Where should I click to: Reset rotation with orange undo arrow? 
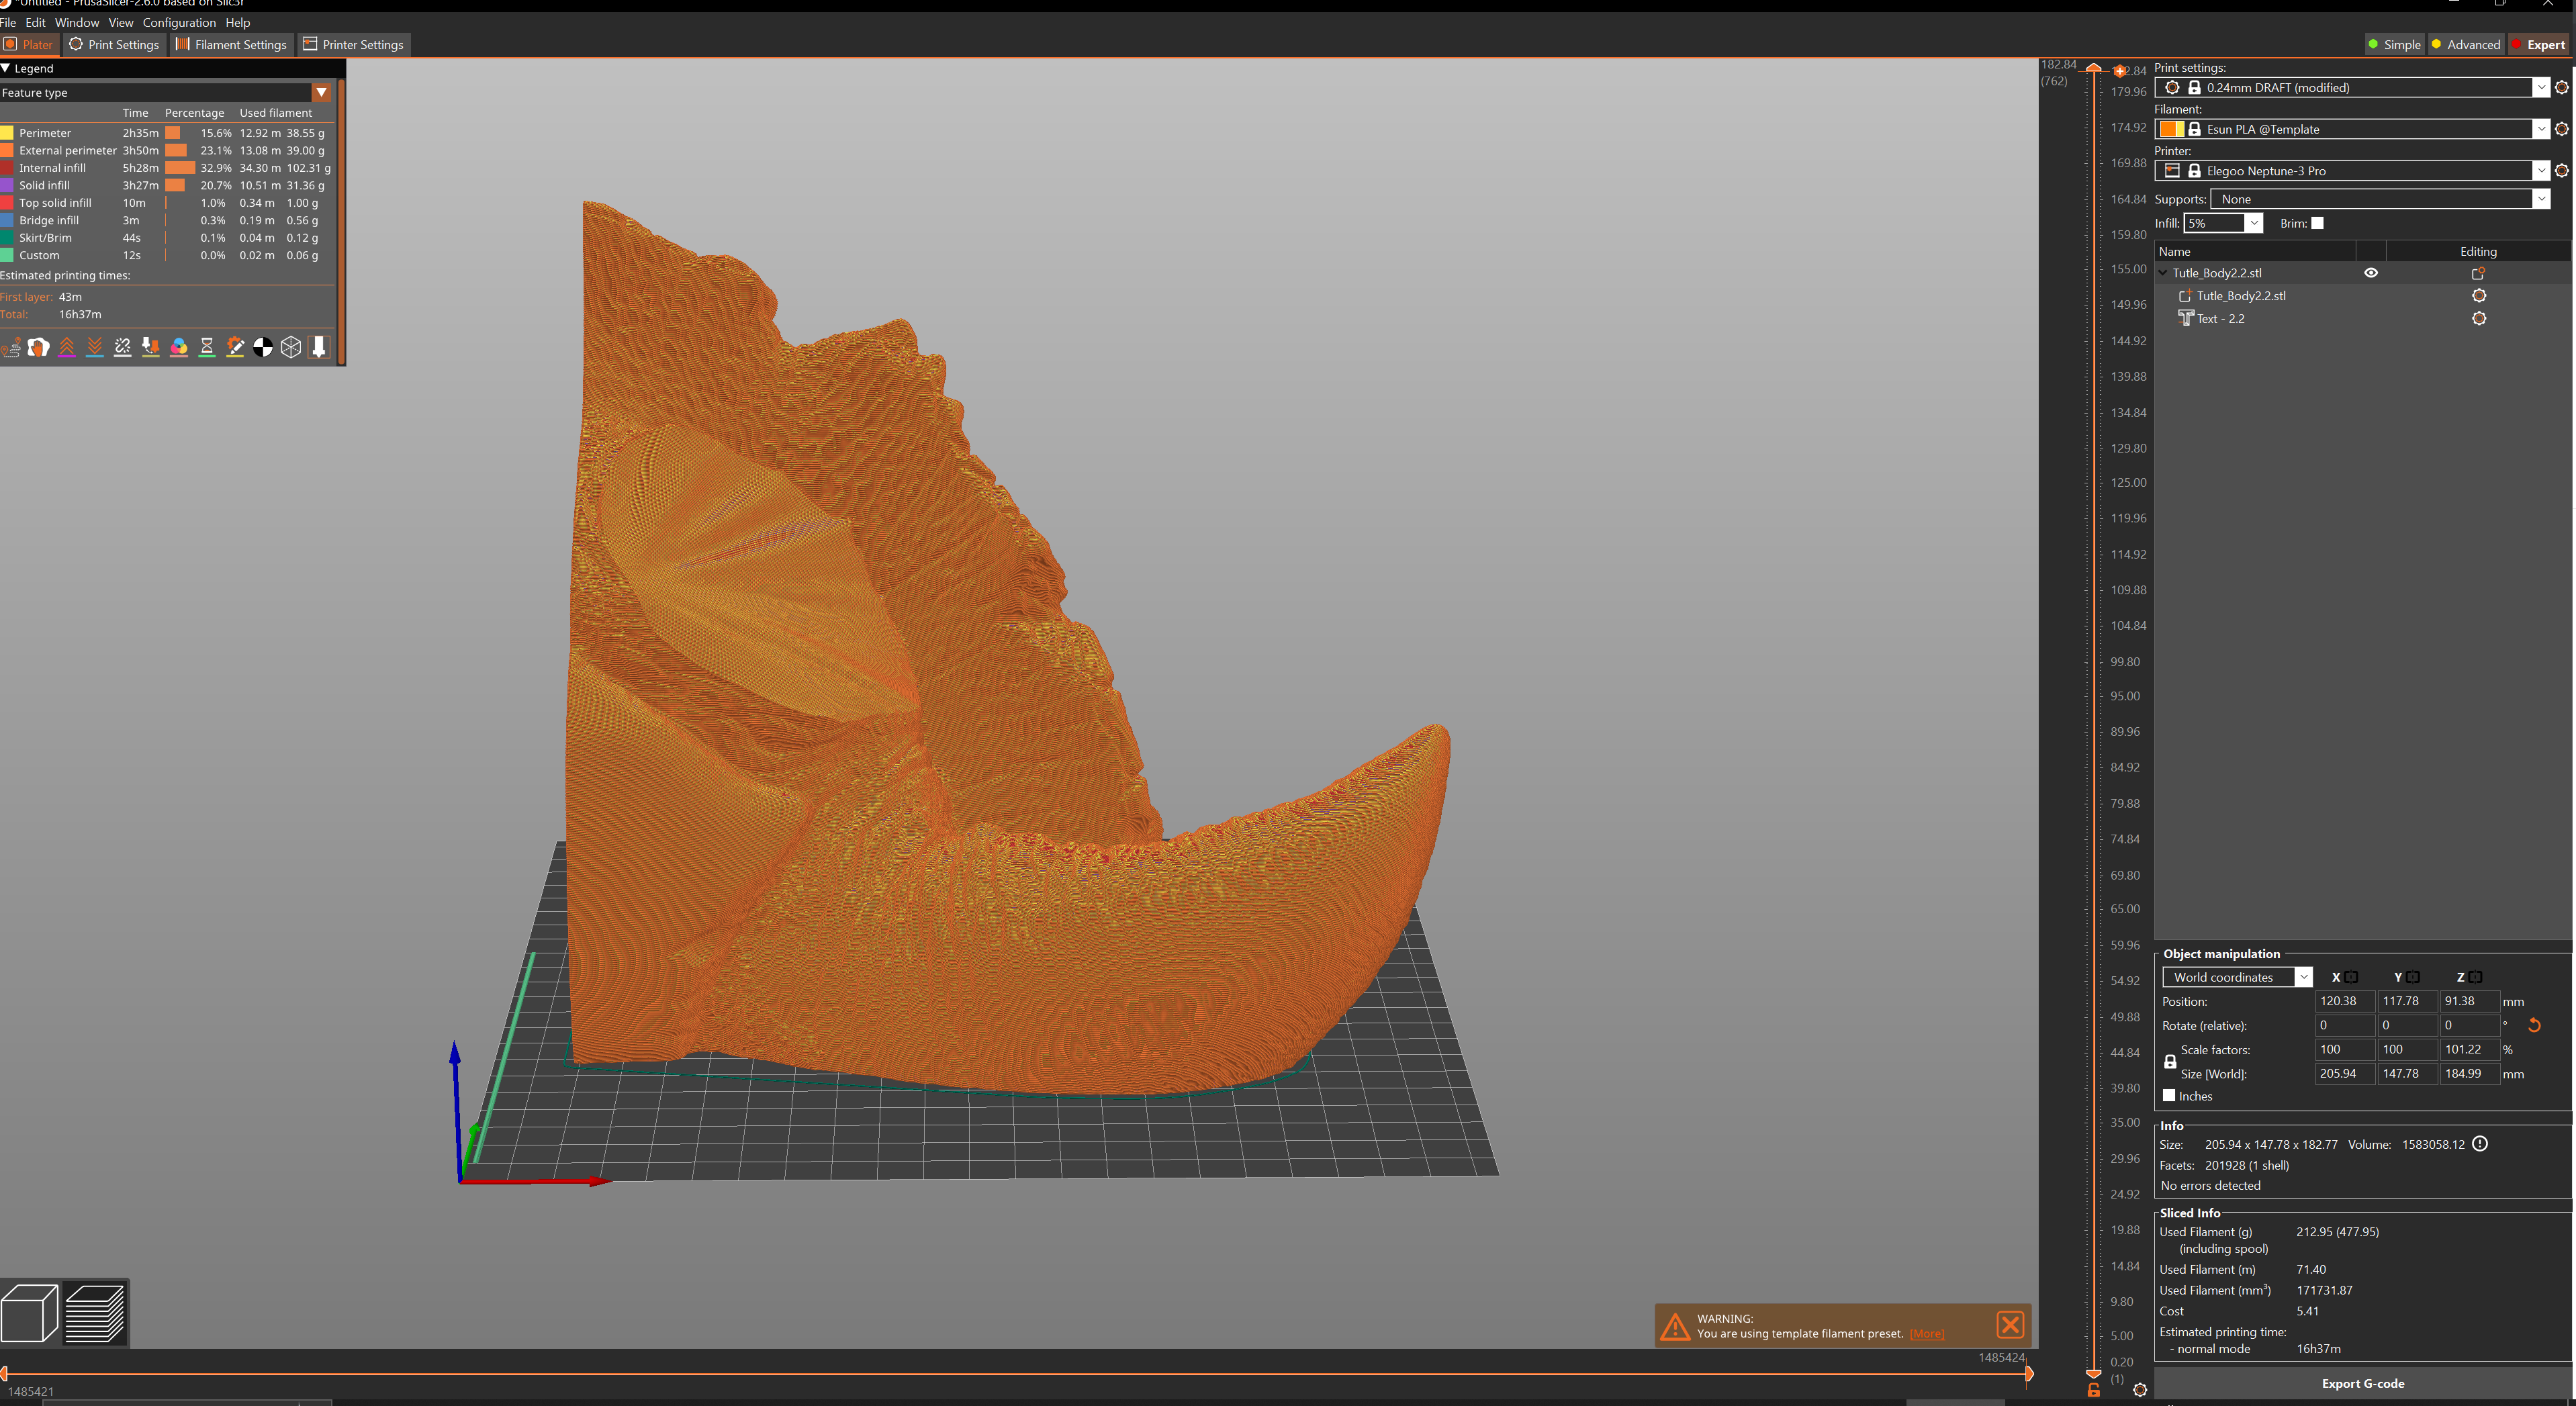(x=2534, y=1025)
